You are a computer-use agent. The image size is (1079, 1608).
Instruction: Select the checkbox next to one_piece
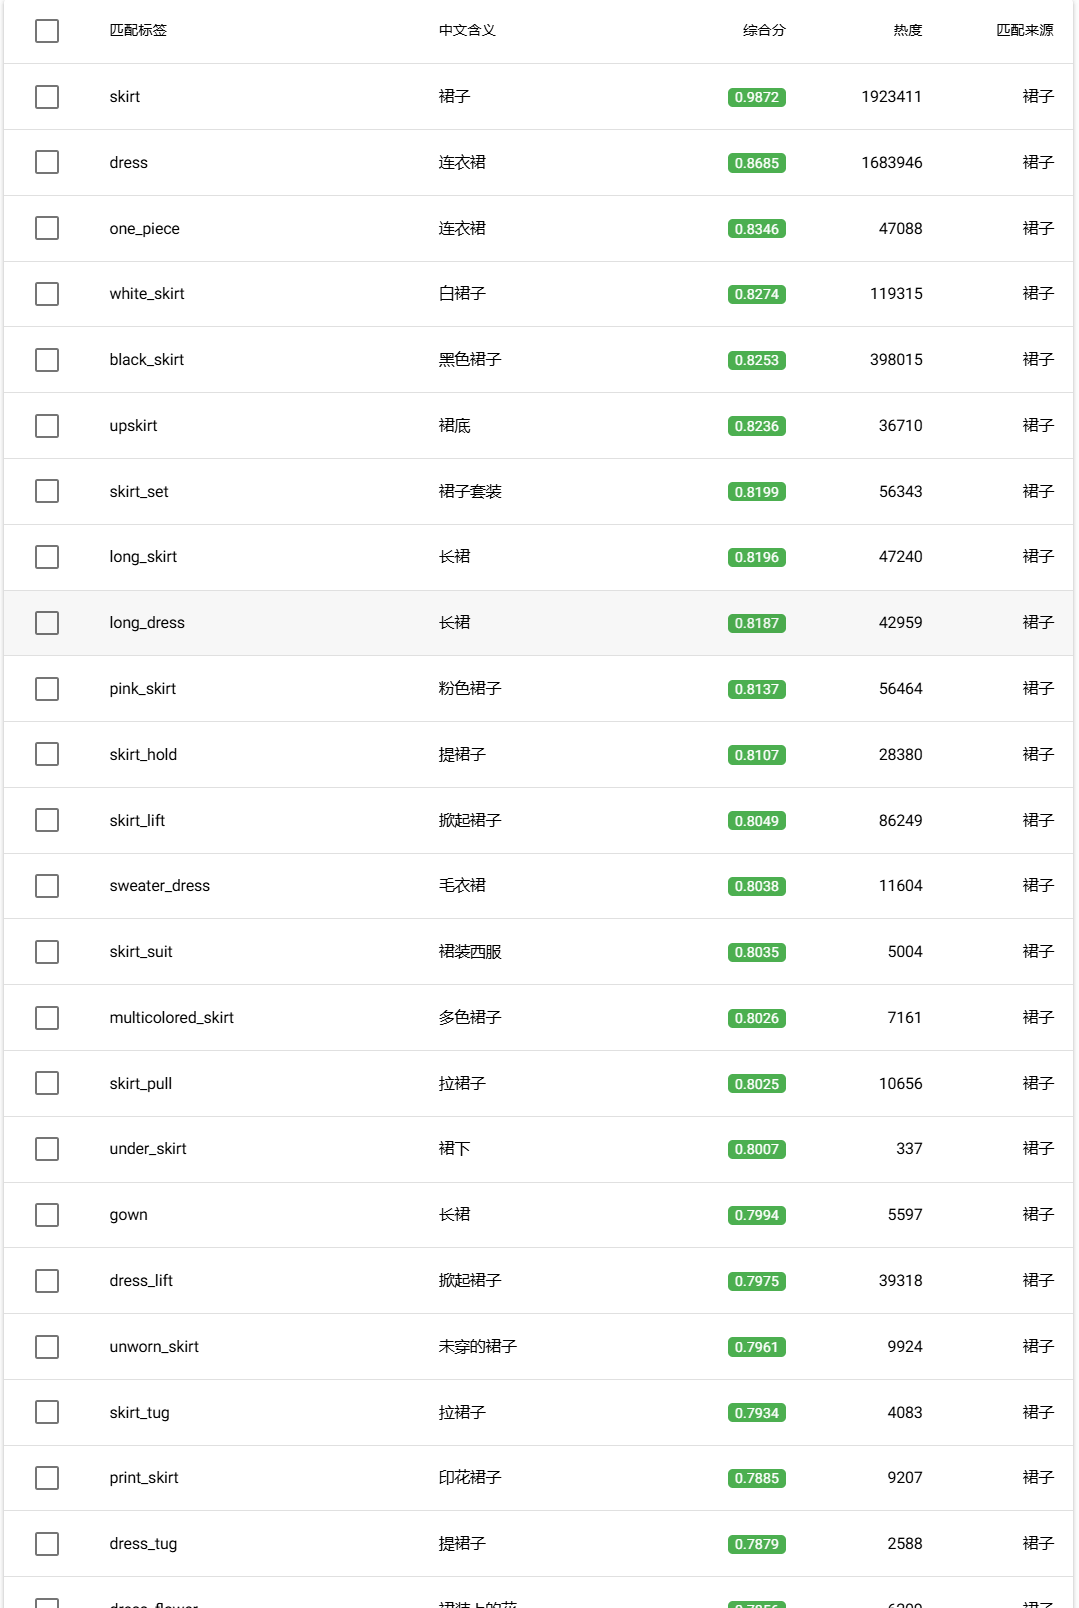coord(47,228)
